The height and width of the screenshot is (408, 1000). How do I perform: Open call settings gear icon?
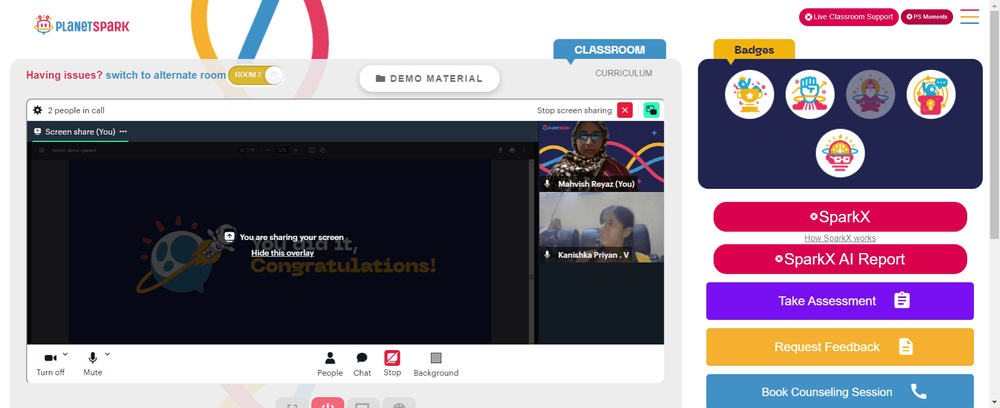coord(38,110)
